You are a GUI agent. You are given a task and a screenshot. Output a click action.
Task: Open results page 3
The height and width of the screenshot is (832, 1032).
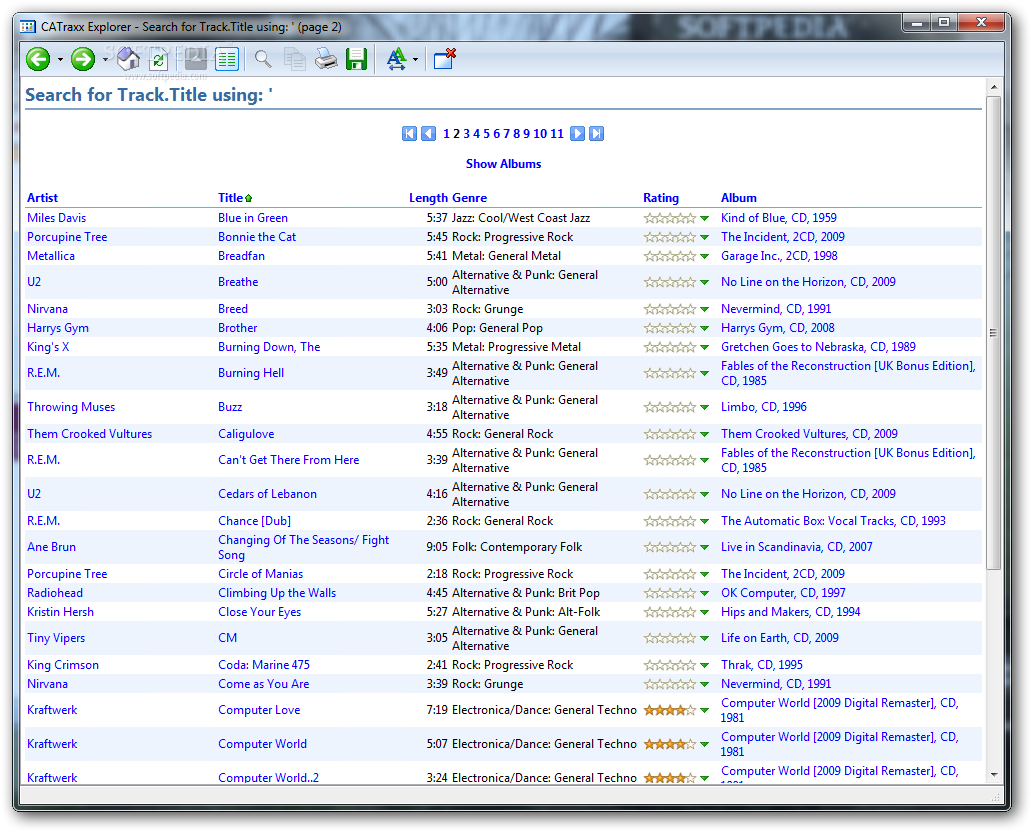pos(467,134)
